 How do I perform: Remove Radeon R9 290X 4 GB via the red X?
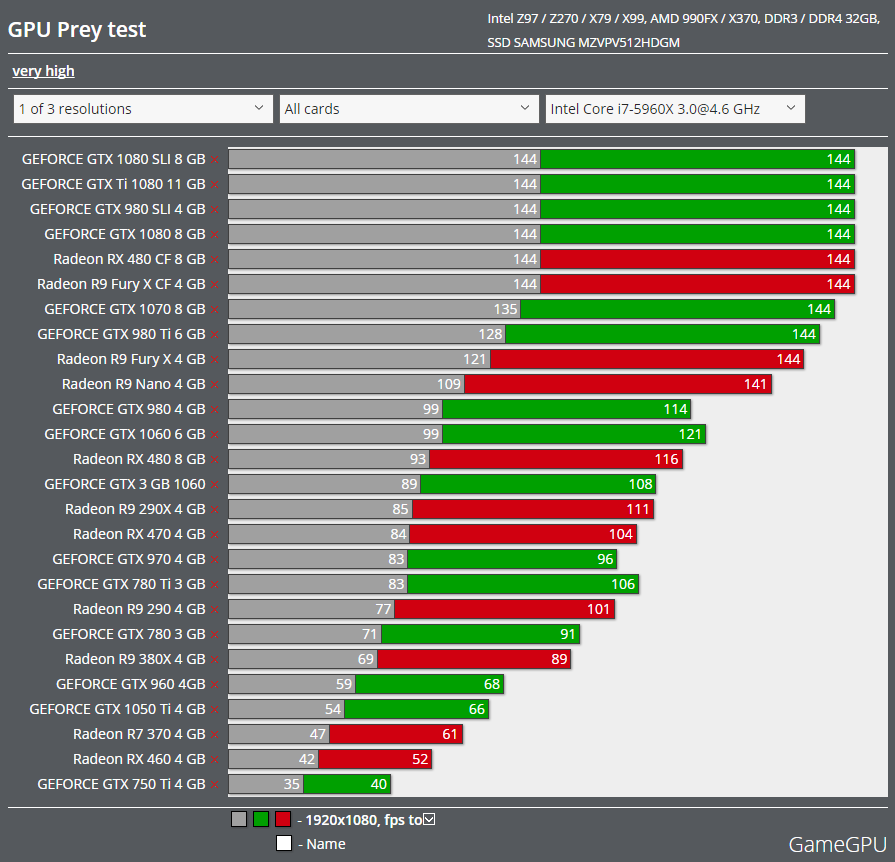tap(215, 510)
